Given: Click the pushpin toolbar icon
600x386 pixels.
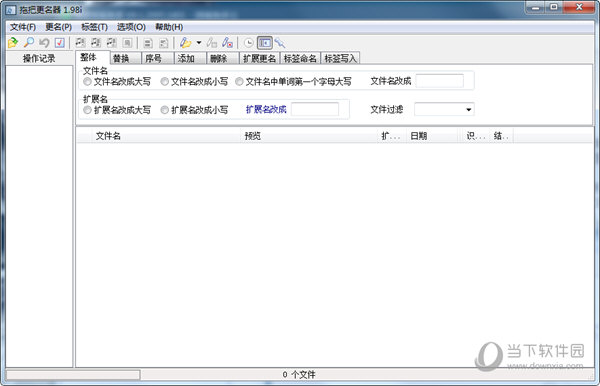Looking at the screenshot, I should 280,42.
